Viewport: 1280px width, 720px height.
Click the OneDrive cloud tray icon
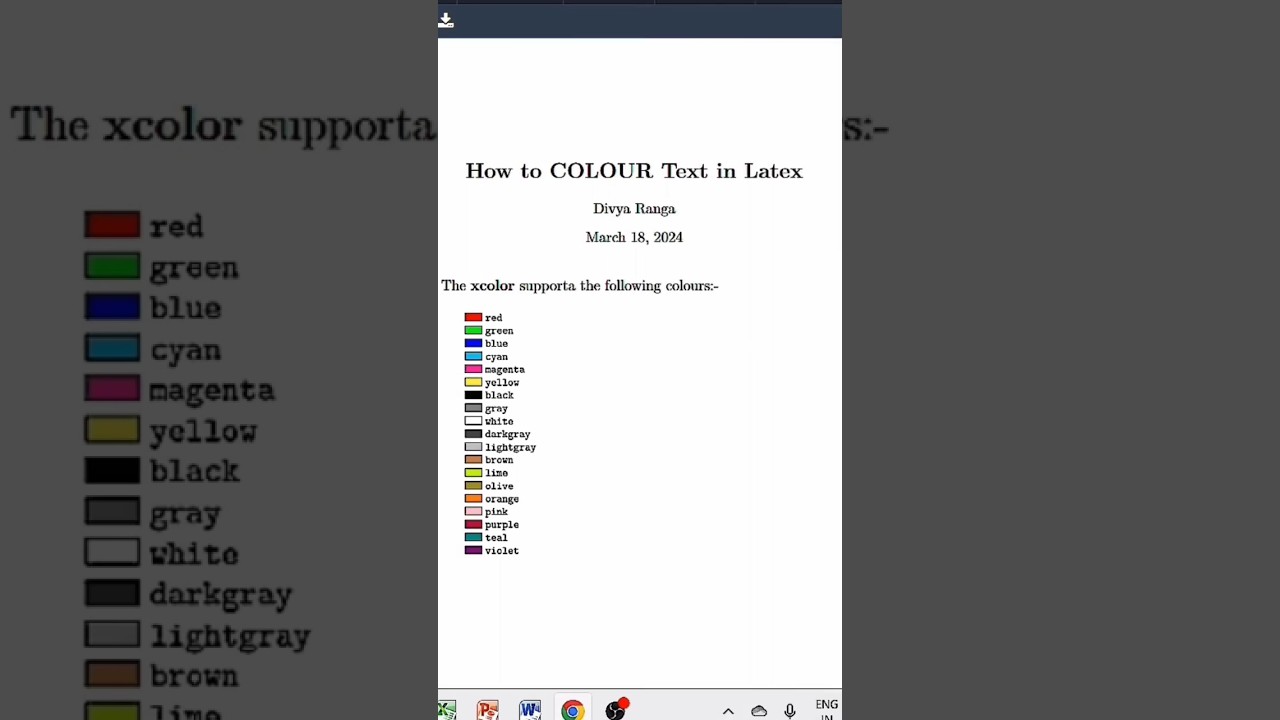click(x=759, y=711)
